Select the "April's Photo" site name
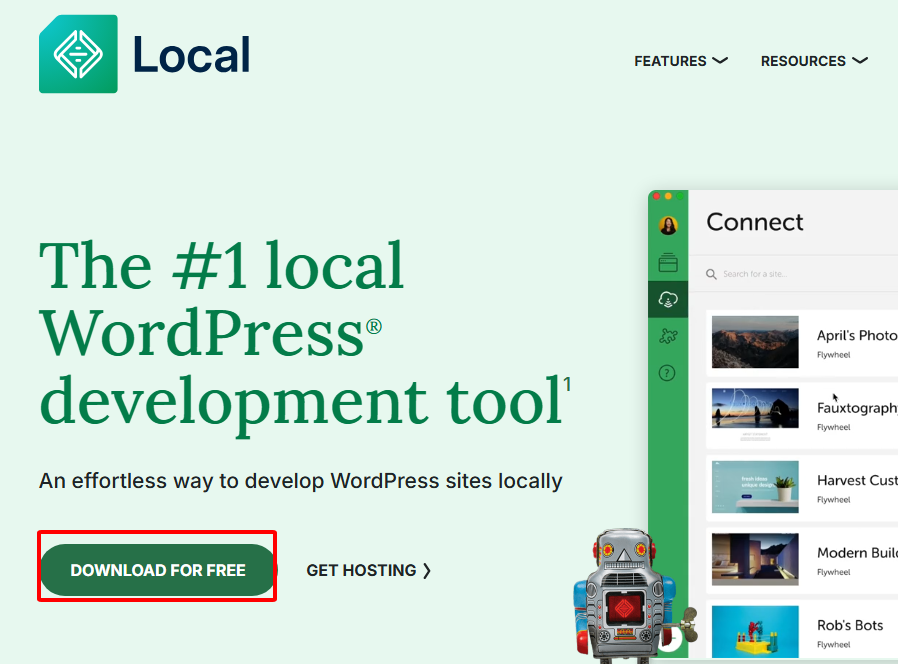This screenshot has height=664, width=898. (857, 336)
